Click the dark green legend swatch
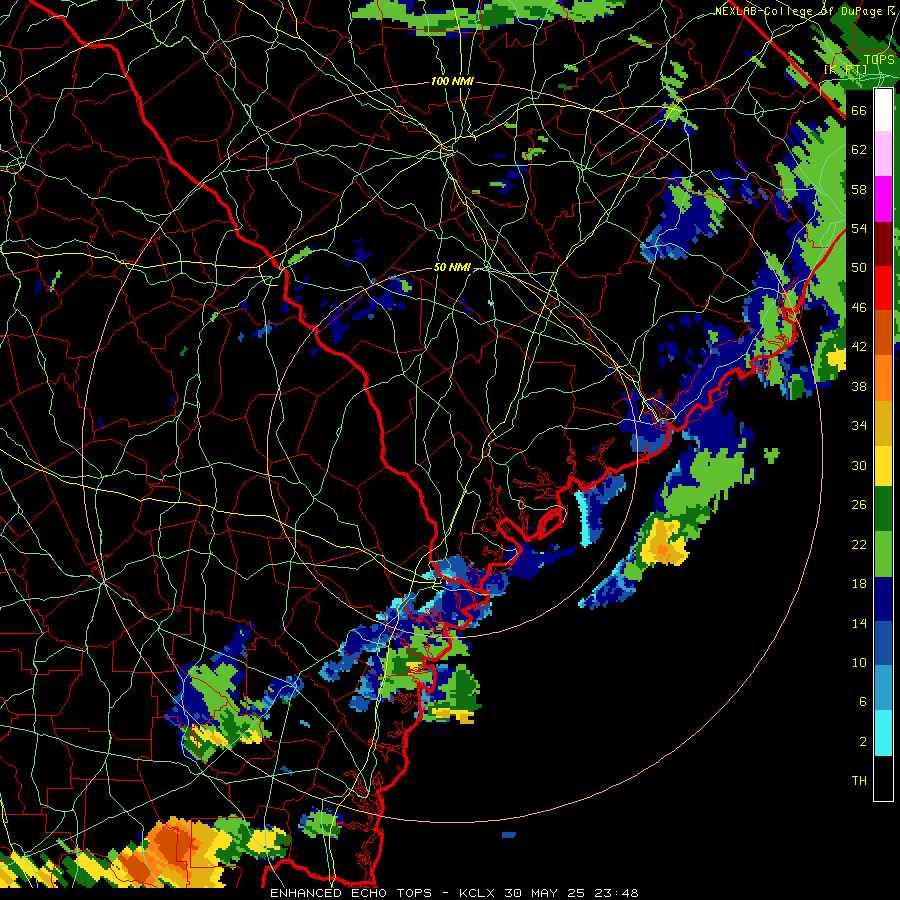 coord(883,509)
